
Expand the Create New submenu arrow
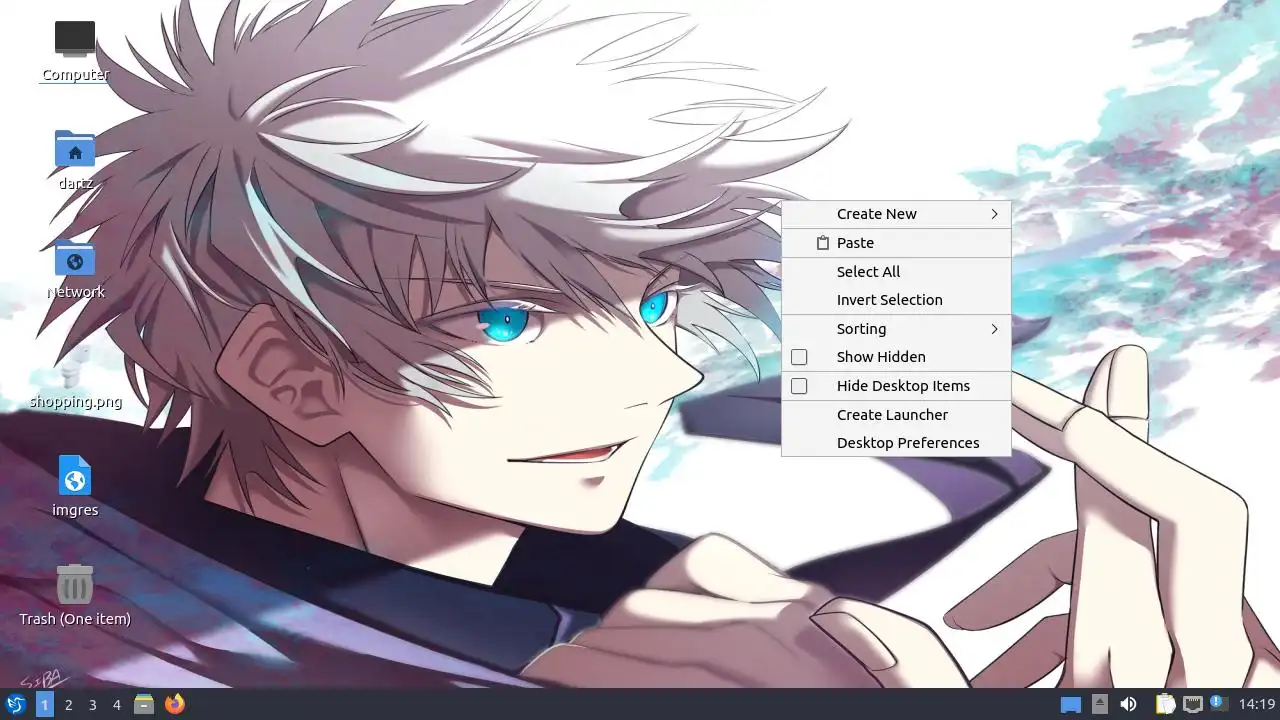[994, 214]
